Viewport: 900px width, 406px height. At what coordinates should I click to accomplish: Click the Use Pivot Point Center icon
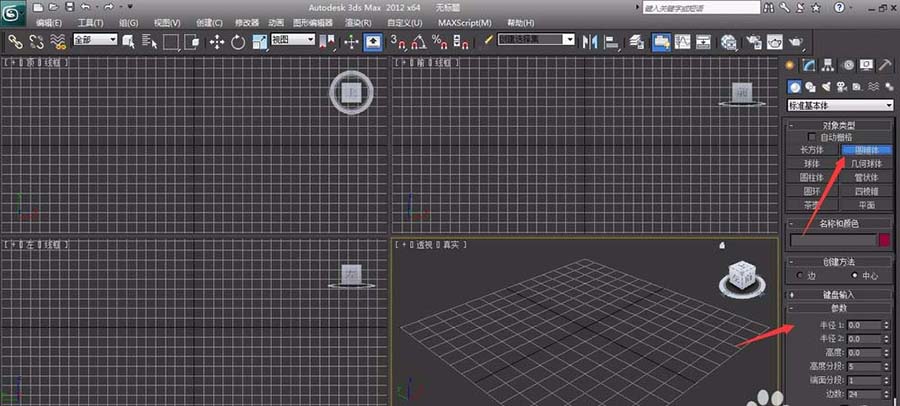[x=327, y=41]
